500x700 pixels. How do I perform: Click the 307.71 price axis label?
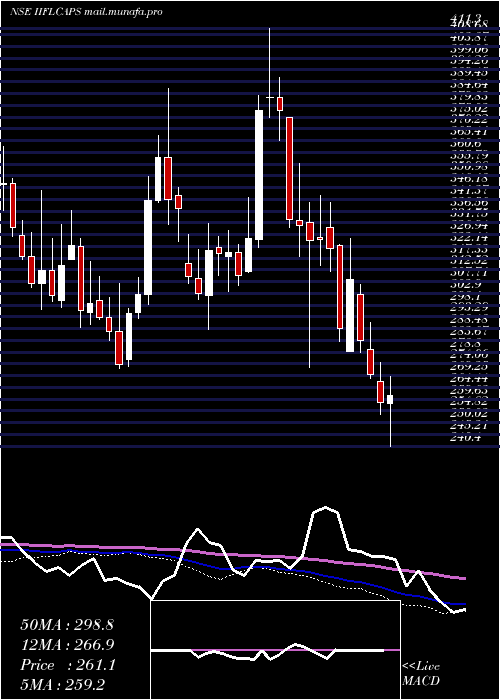pos(469,272)
